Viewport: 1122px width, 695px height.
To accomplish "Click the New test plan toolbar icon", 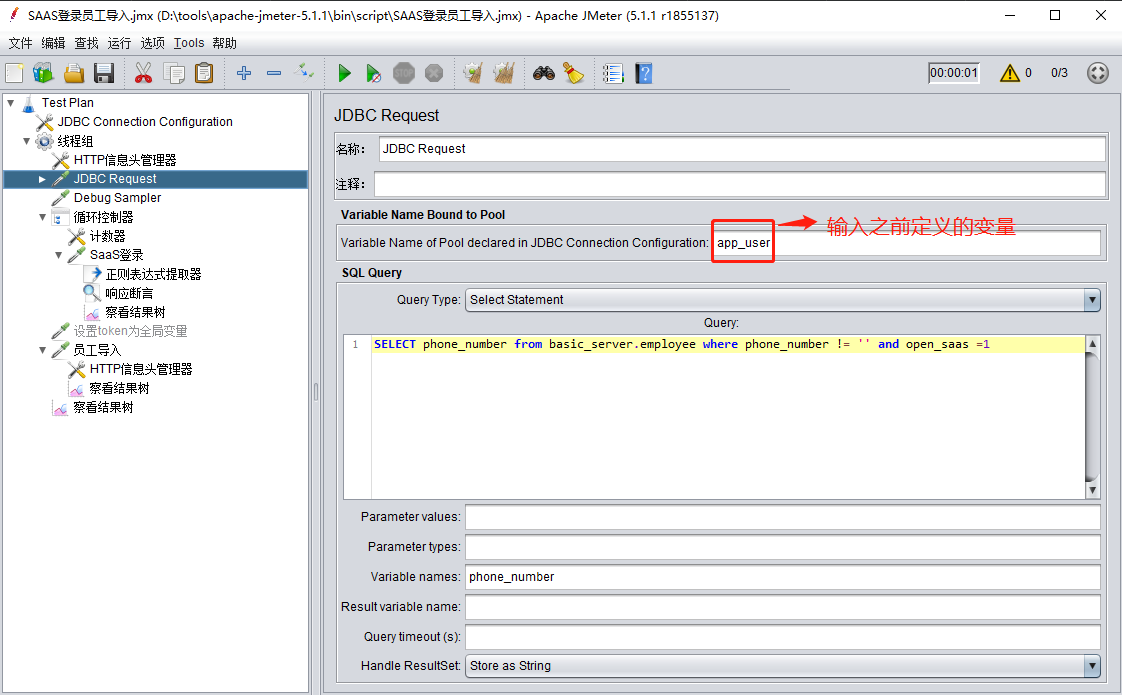I will (15, 73).
